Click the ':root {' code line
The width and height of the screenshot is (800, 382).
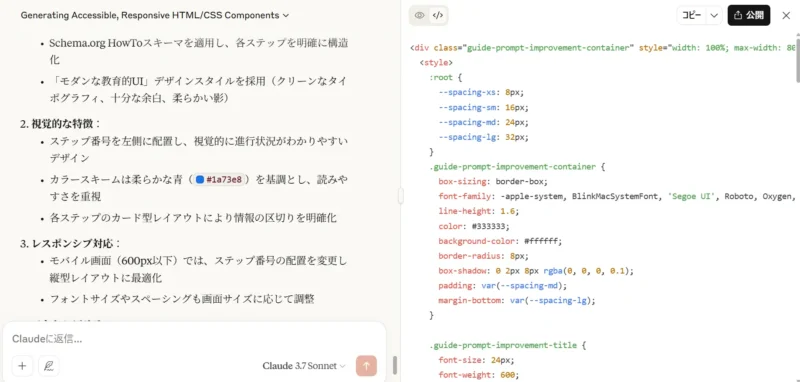pyautogui.click(x=445, y=78)
